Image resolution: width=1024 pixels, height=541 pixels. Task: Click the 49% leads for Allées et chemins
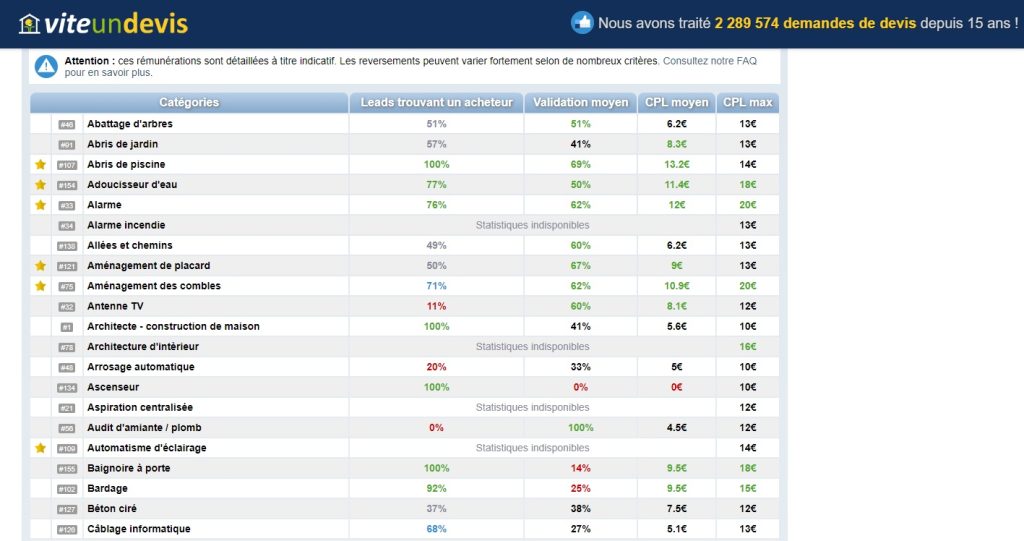coord(436,245)
